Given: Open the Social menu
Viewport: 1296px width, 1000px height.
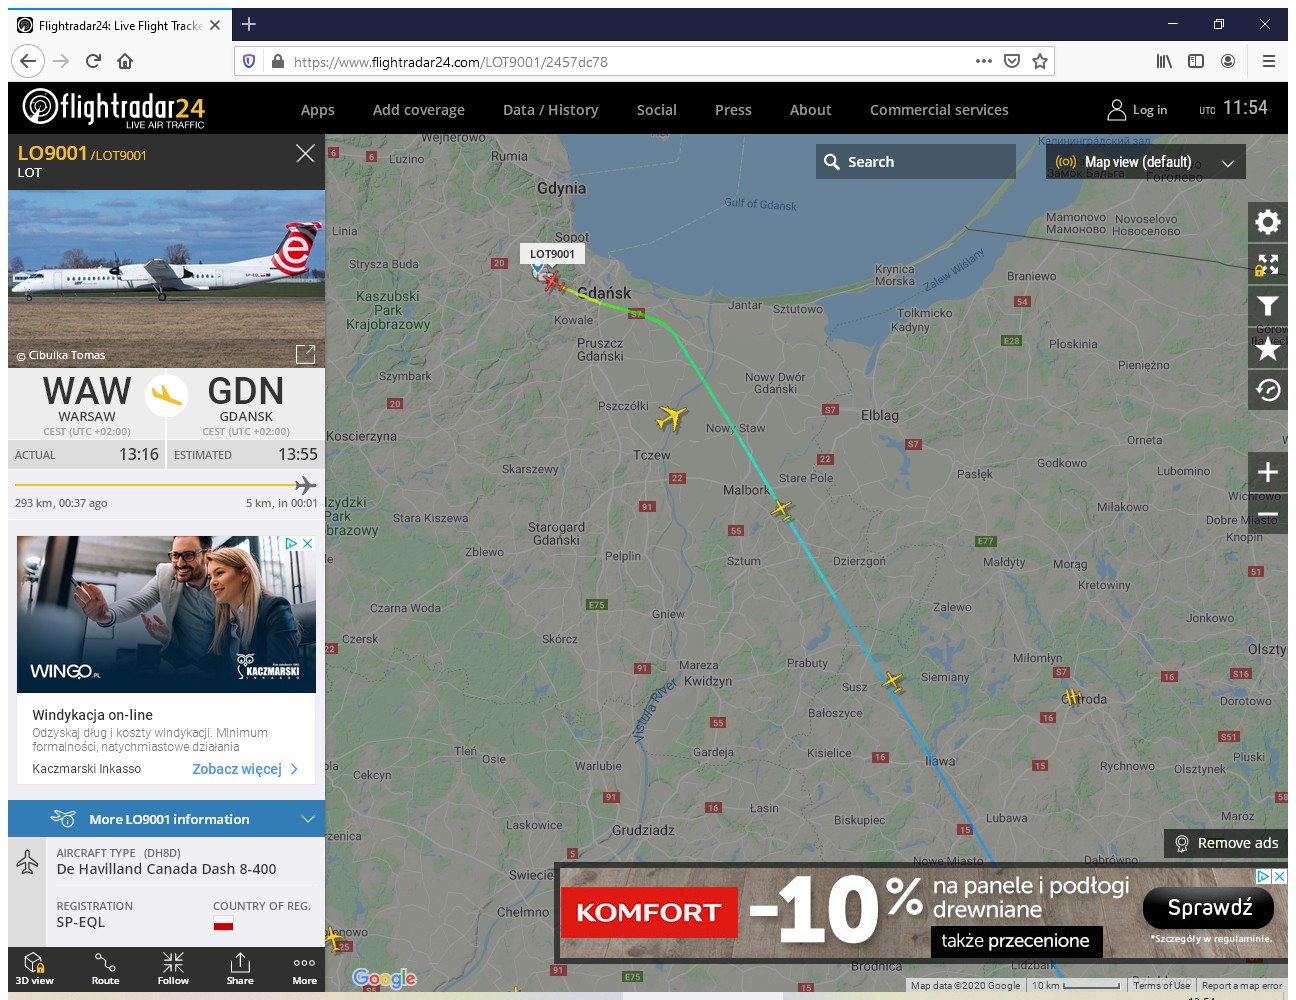Looking at the screenshot, I should [x=657, y=110].
